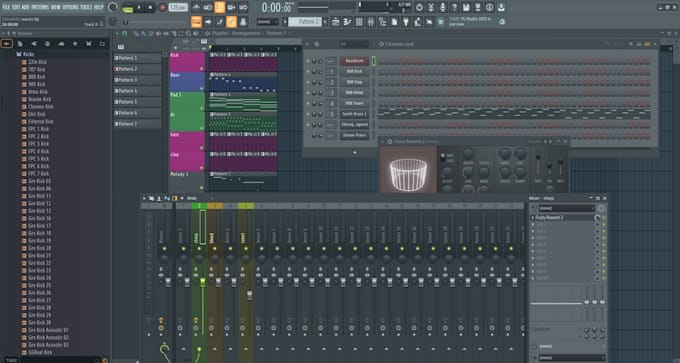This screenshot has width=680, height=363.
Task: Mute the bend mixer track LED
Action: [x=215, y=249]
